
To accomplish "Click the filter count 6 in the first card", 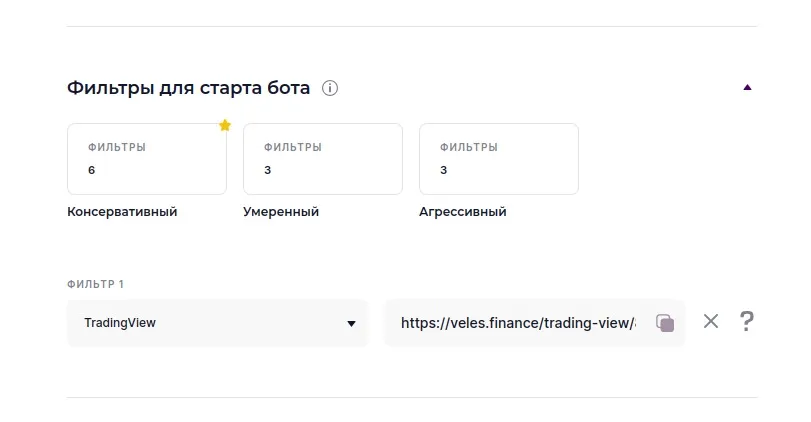I will 92,170.
